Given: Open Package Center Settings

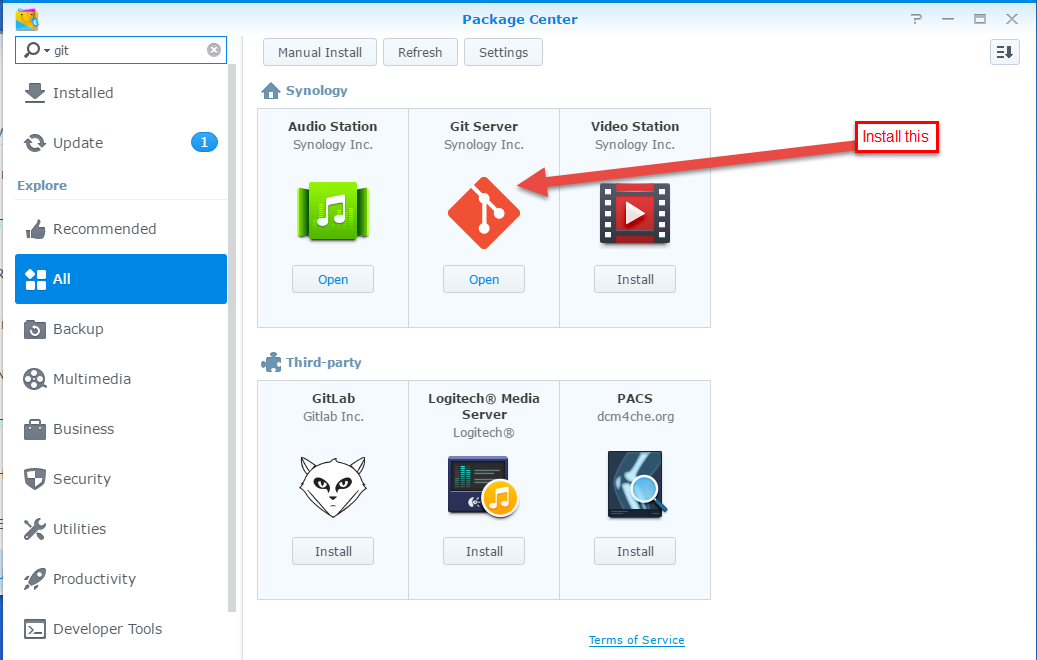Looking at the screenshot, I should [x=503, y=52].
